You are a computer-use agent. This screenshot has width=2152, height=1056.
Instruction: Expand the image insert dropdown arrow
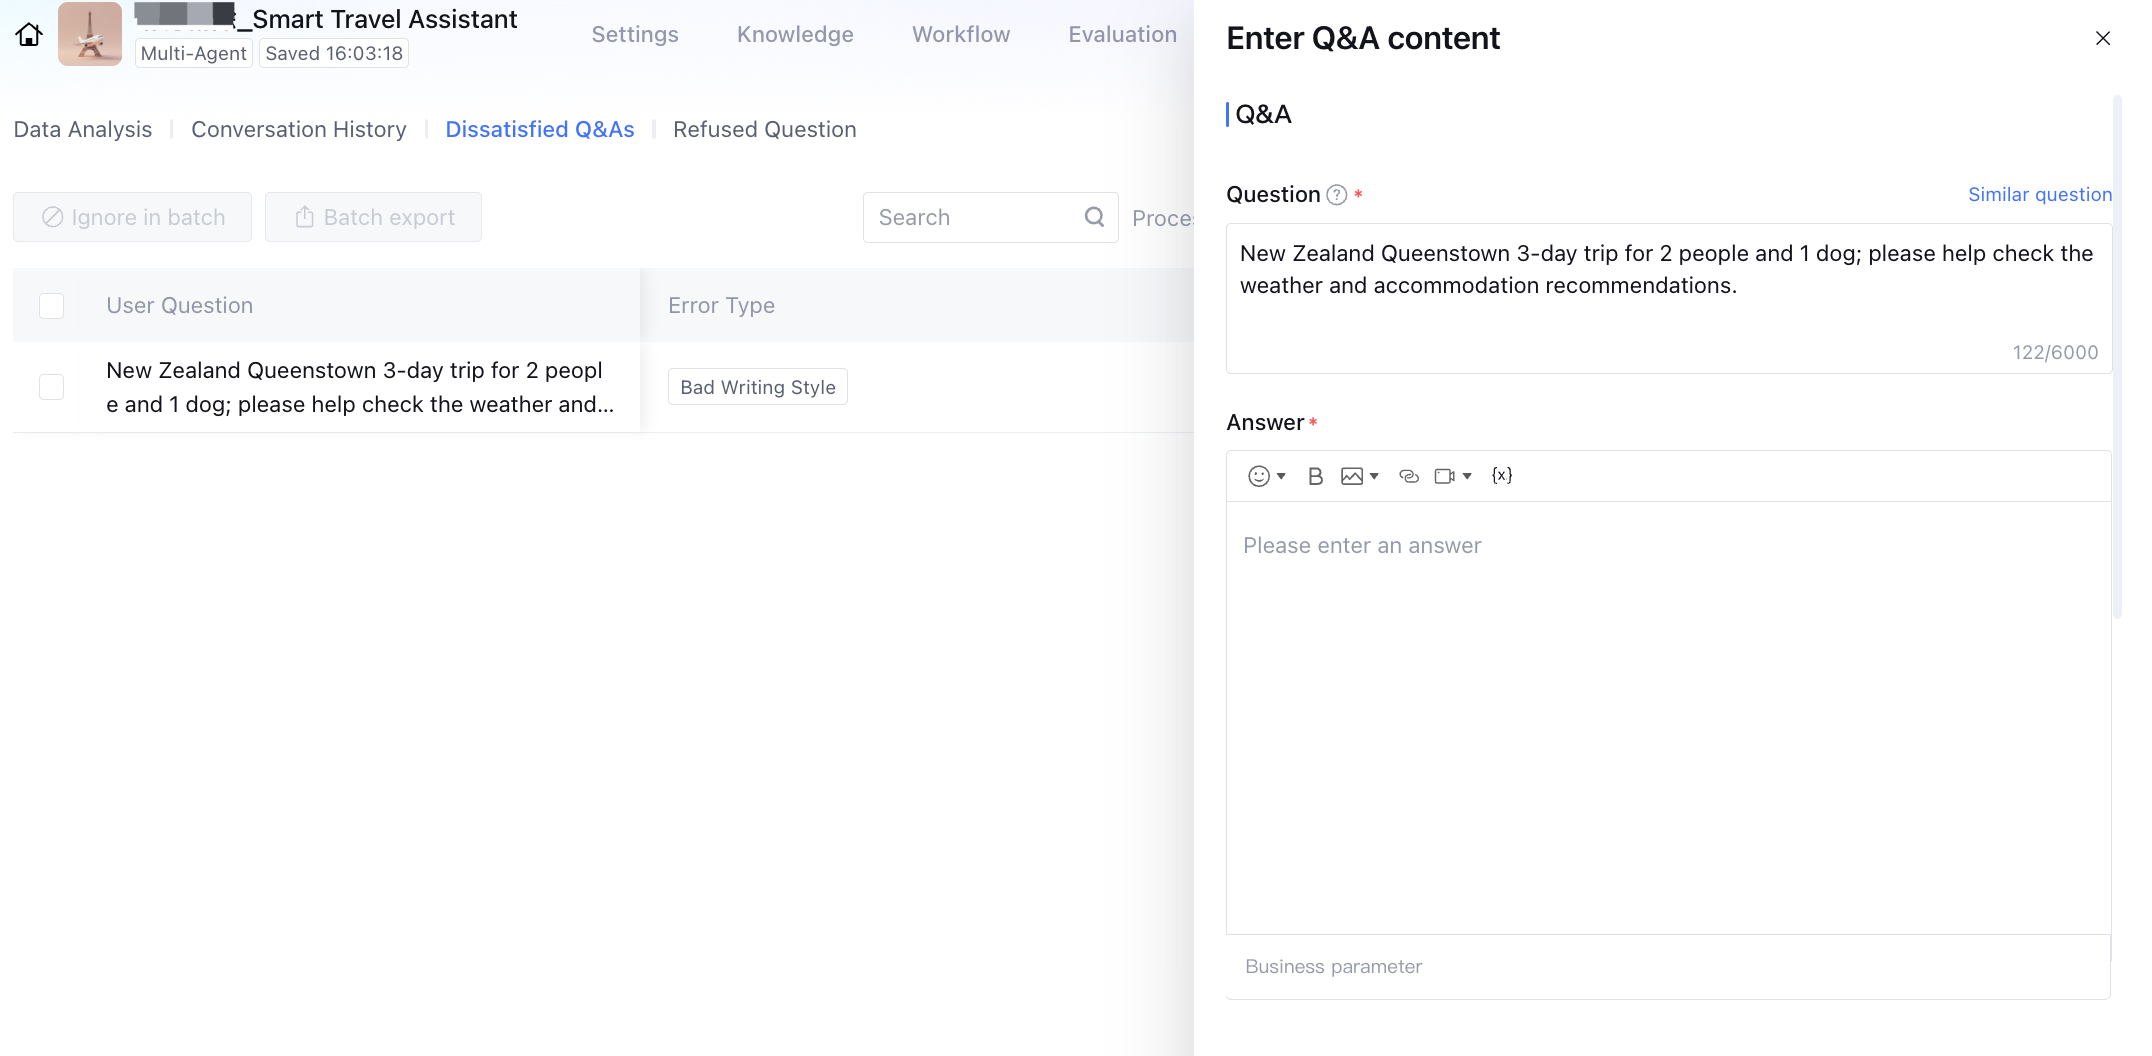(1375, 476)
